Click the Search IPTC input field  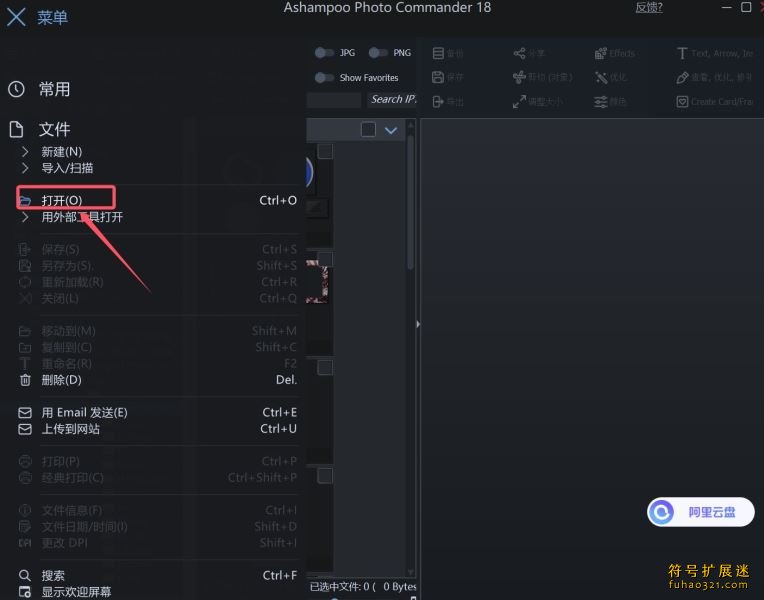393,99
